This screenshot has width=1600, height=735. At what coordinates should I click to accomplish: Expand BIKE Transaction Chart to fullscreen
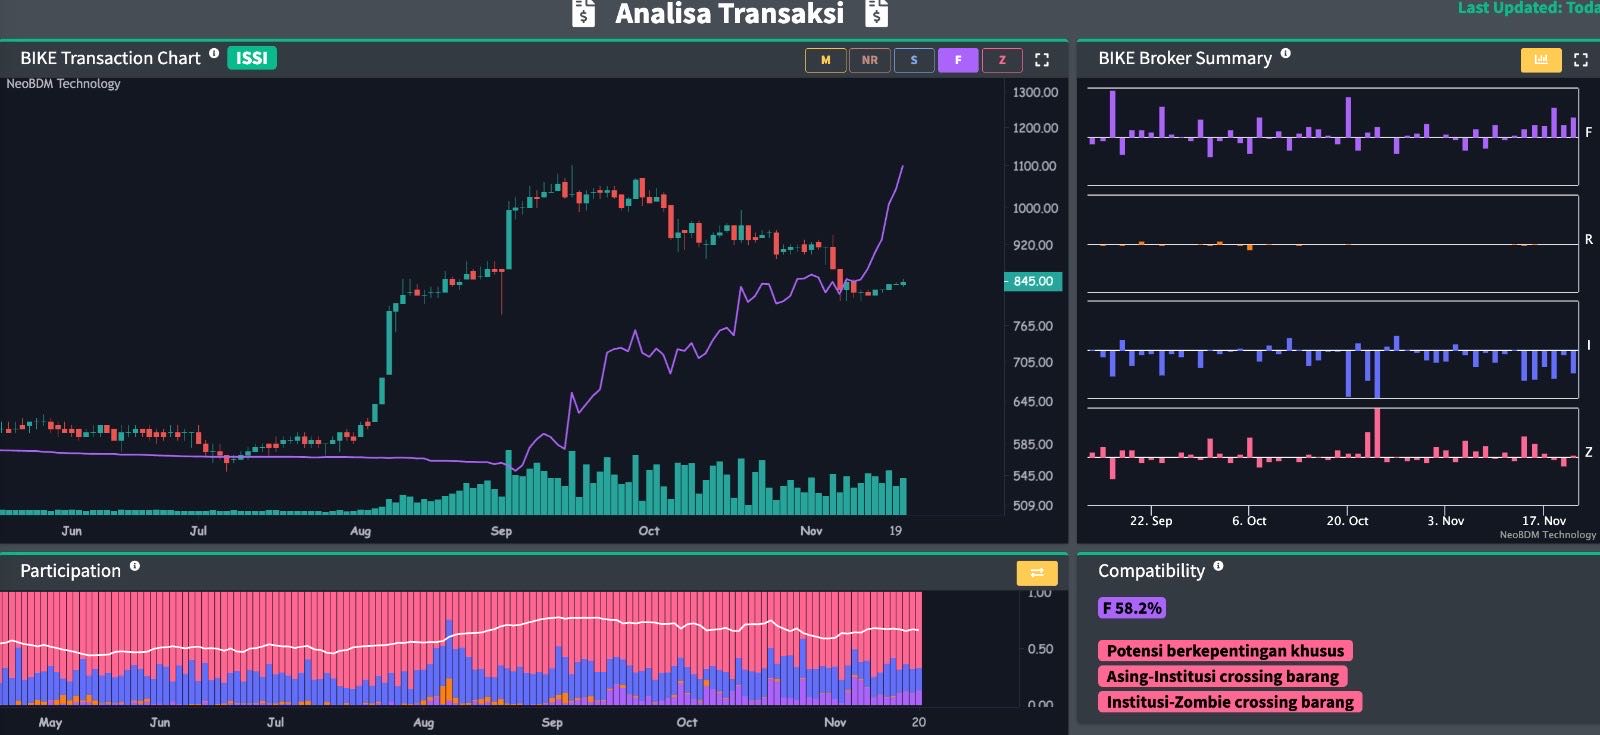[x=1042, y=60]
